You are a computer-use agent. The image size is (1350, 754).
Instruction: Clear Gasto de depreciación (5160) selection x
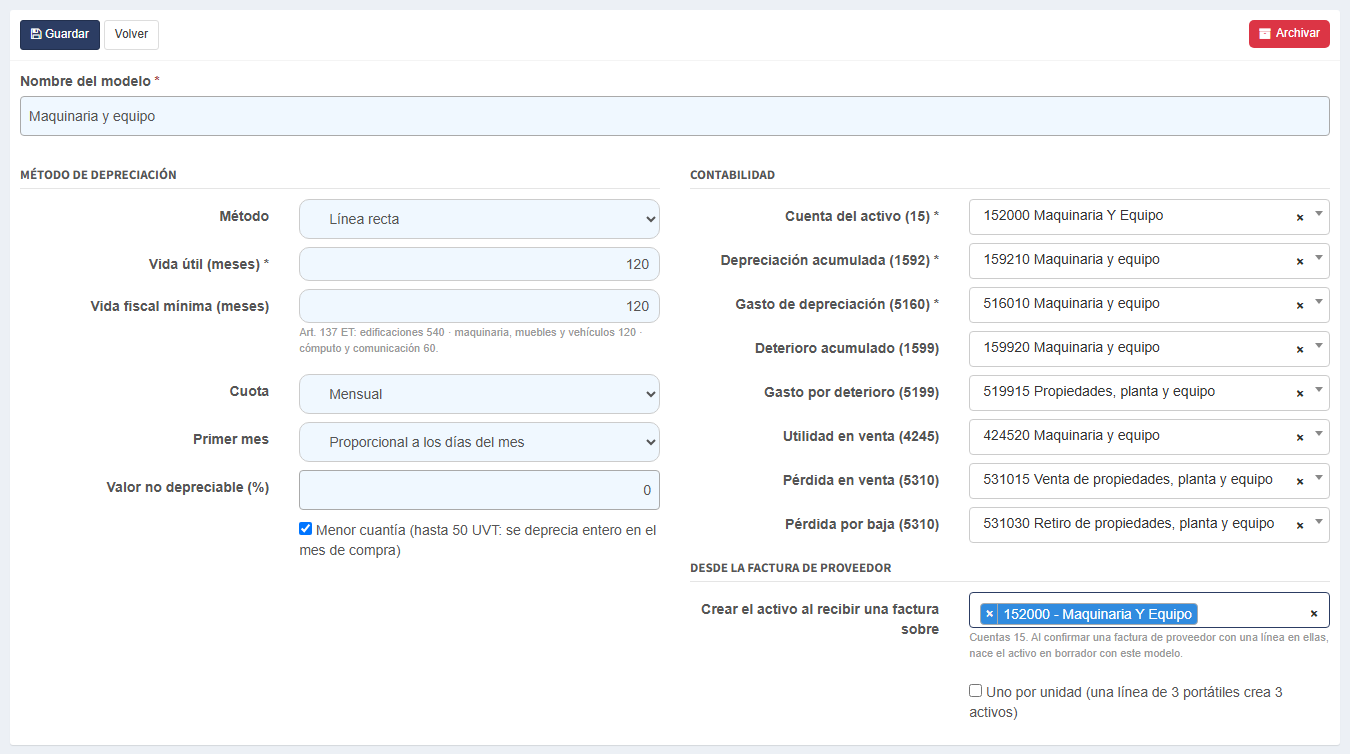coord(1300,305)
